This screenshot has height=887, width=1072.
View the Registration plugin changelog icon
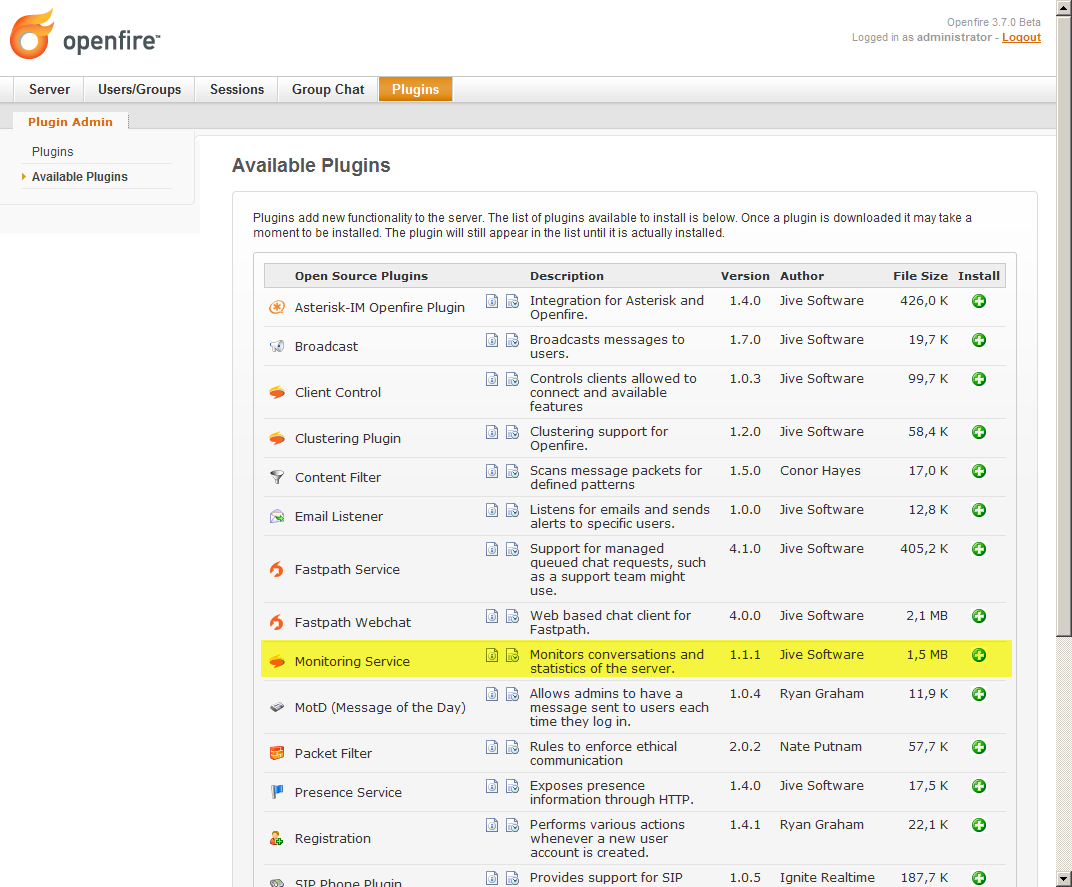pos(512,825)
